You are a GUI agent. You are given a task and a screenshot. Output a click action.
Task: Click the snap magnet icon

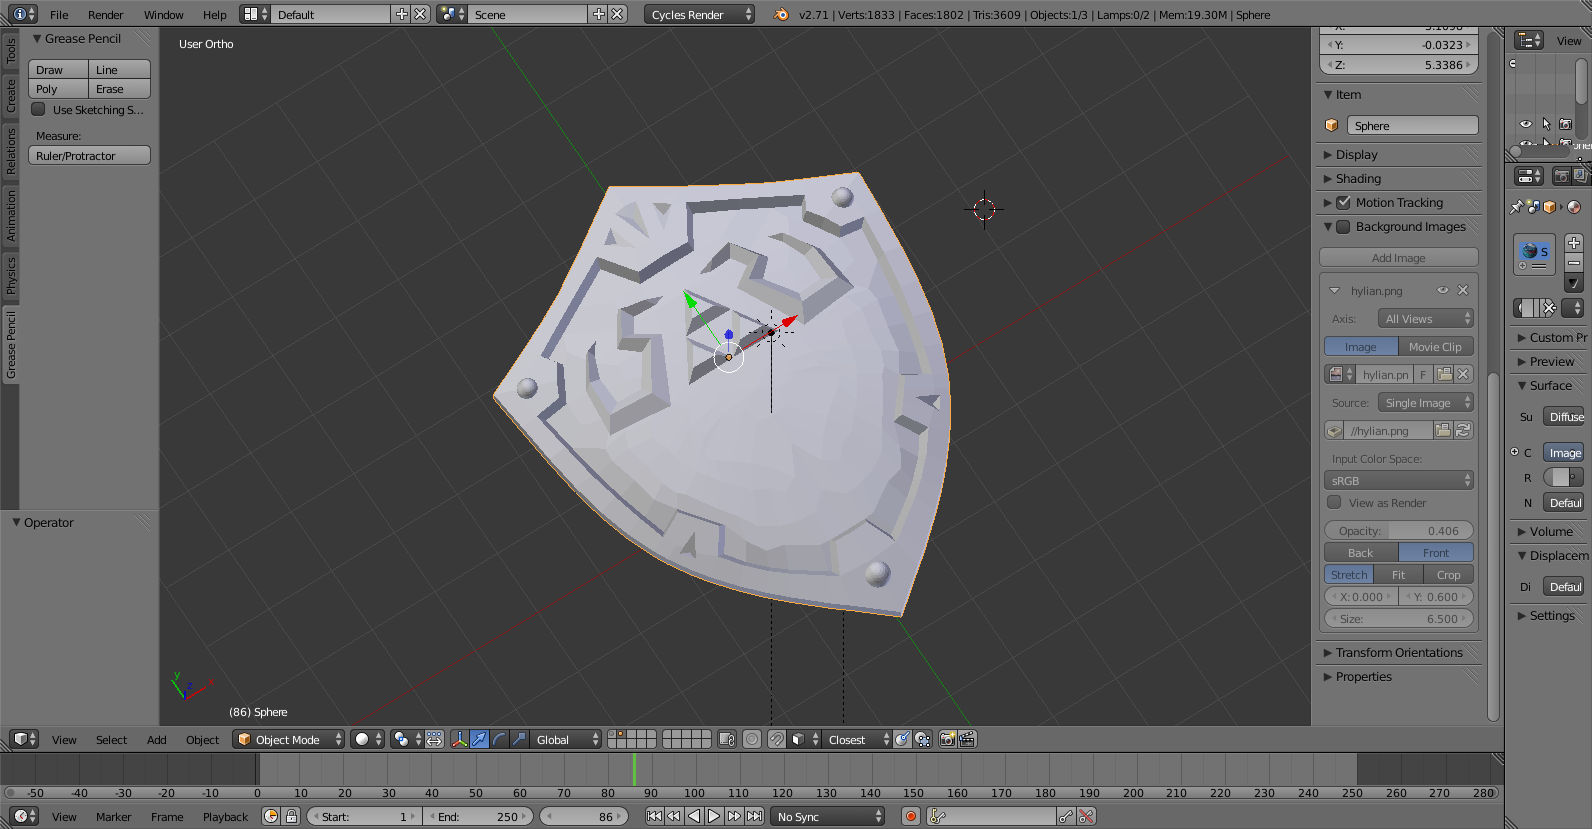776,739
